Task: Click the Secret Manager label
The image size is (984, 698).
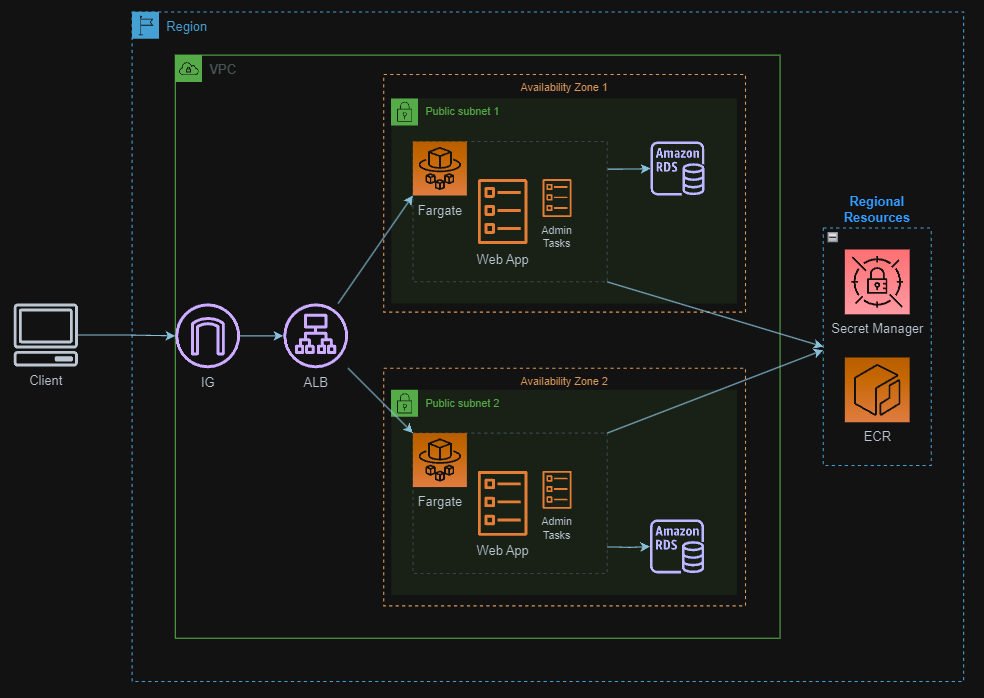Action: tap(877, 328)
